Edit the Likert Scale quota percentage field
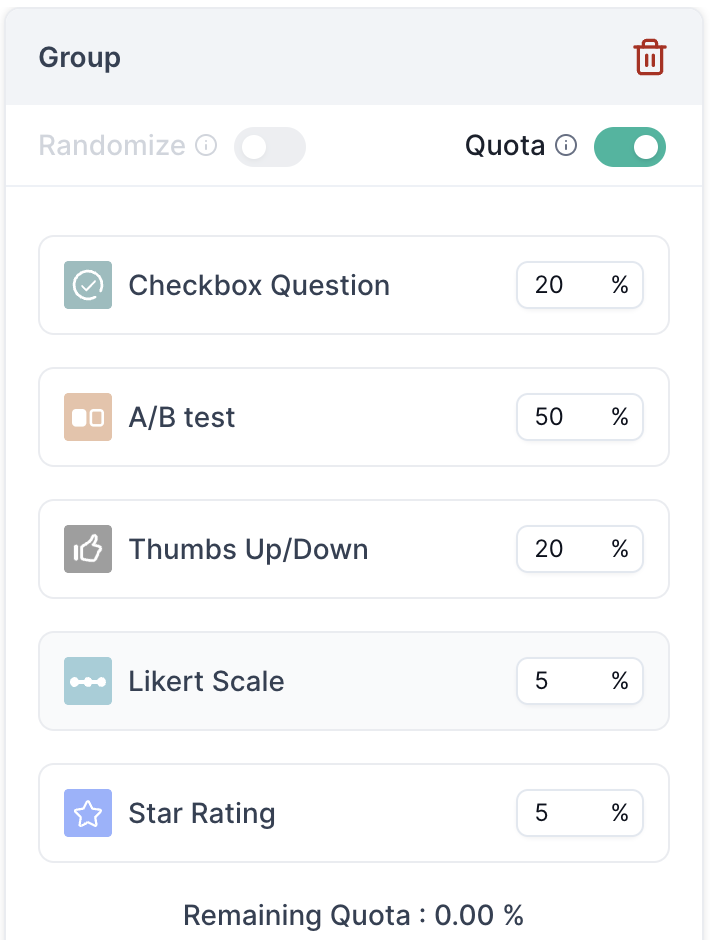 580,681
